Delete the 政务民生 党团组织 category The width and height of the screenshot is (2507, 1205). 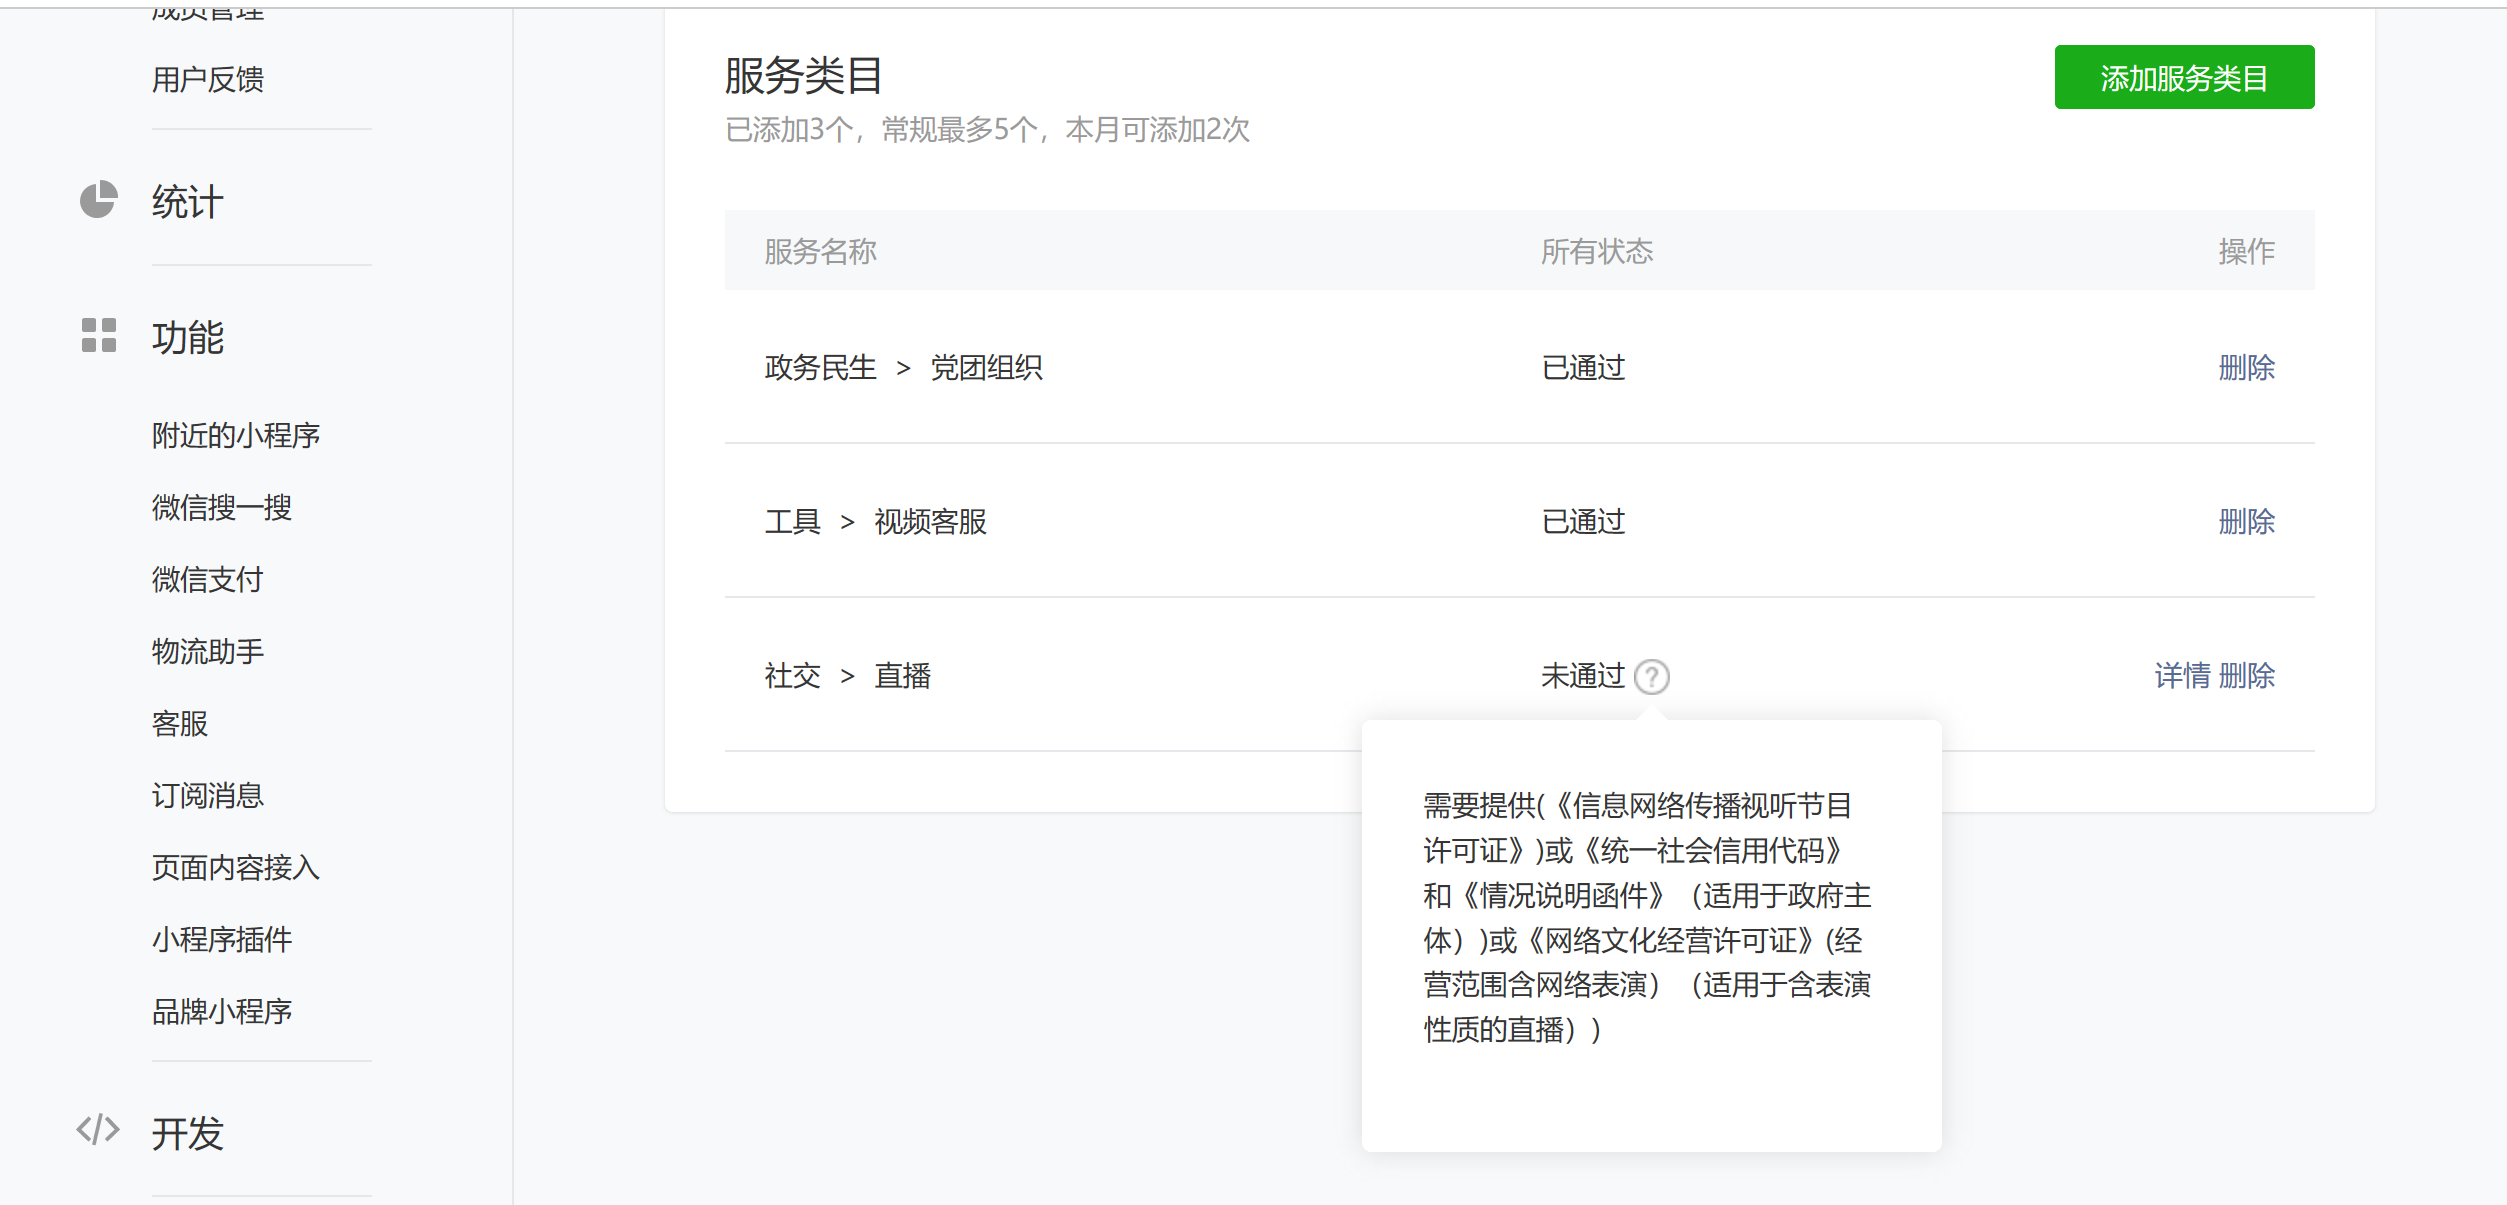tap(2245, 368)
